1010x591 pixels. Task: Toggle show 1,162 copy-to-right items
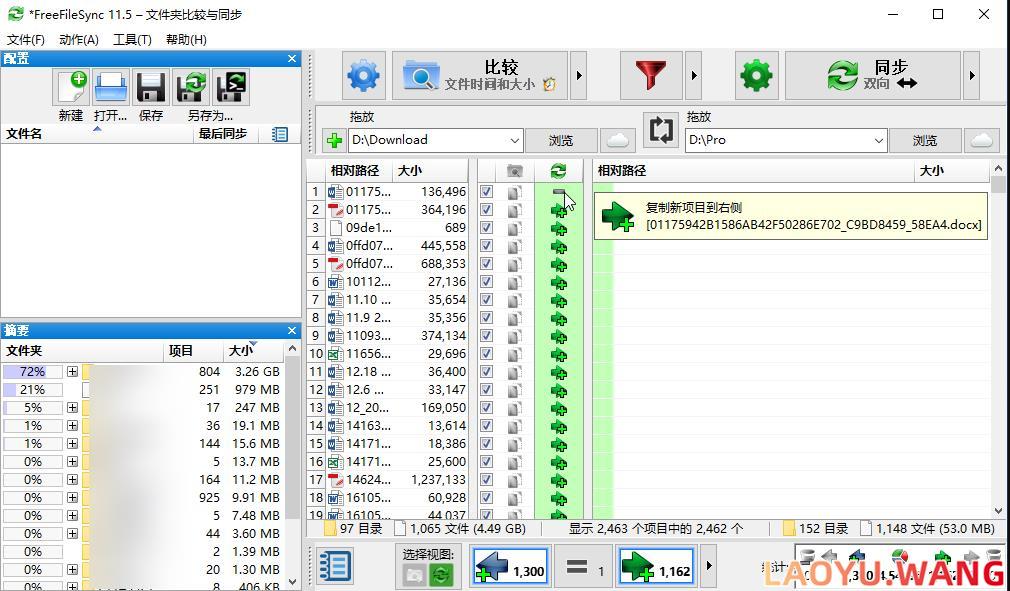(655, 568)
